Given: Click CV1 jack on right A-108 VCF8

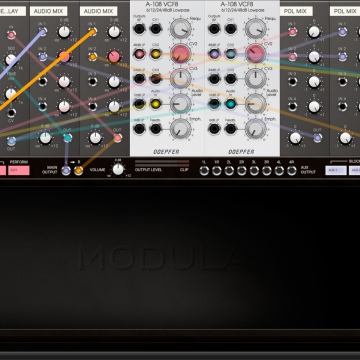Looking at the screenshot, I should pyautogui.click(x=231, y=29).
